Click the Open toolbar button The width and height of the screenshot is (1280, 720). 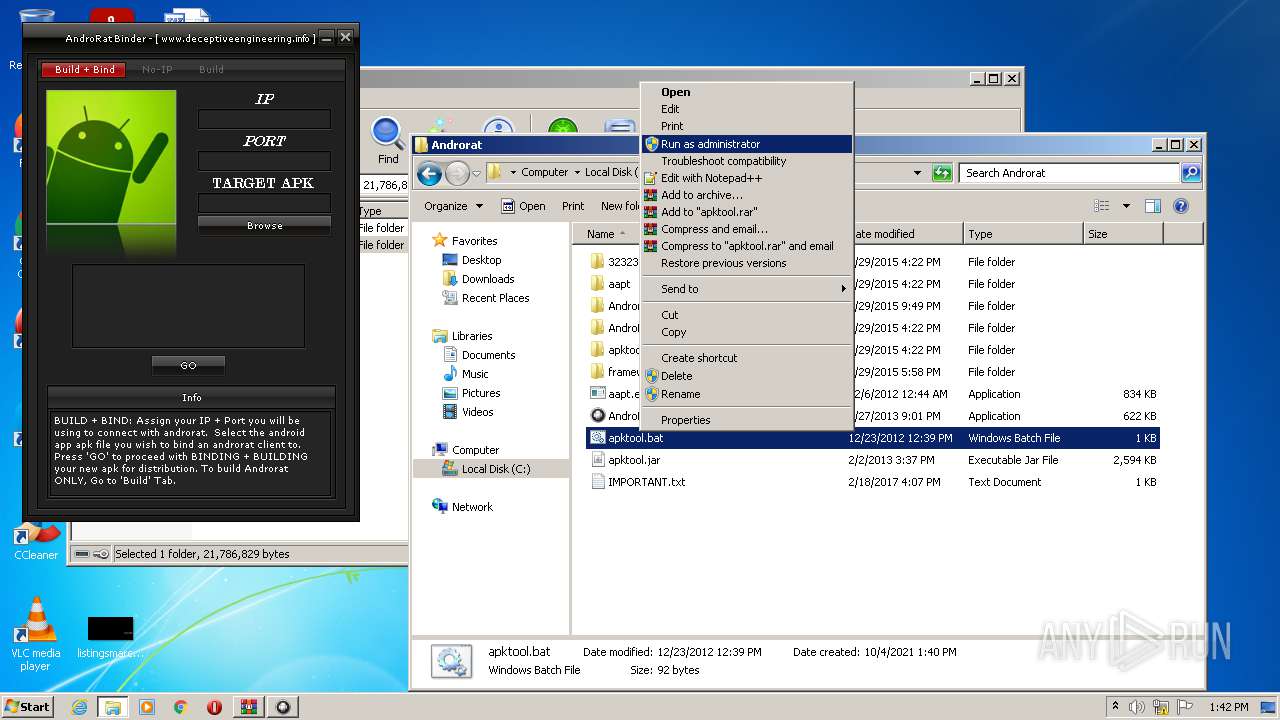tap(523, 206)
